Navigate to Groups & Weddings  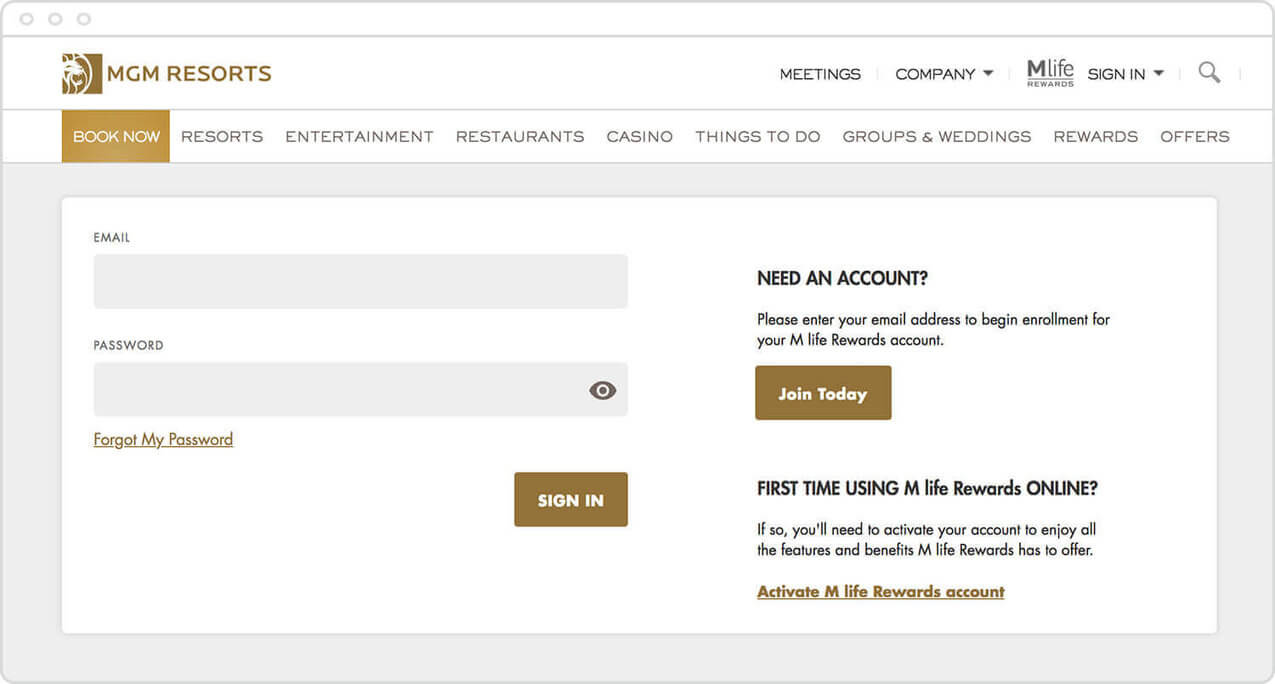pyautogui.click(x=936, y=137)
